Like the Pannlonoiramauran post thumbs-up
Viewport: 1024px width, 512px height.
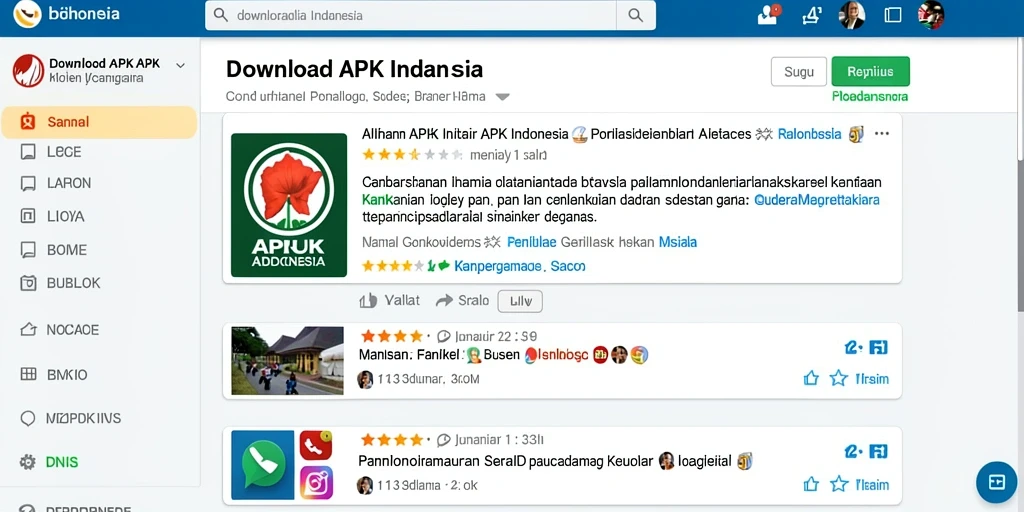pos(811,484)
